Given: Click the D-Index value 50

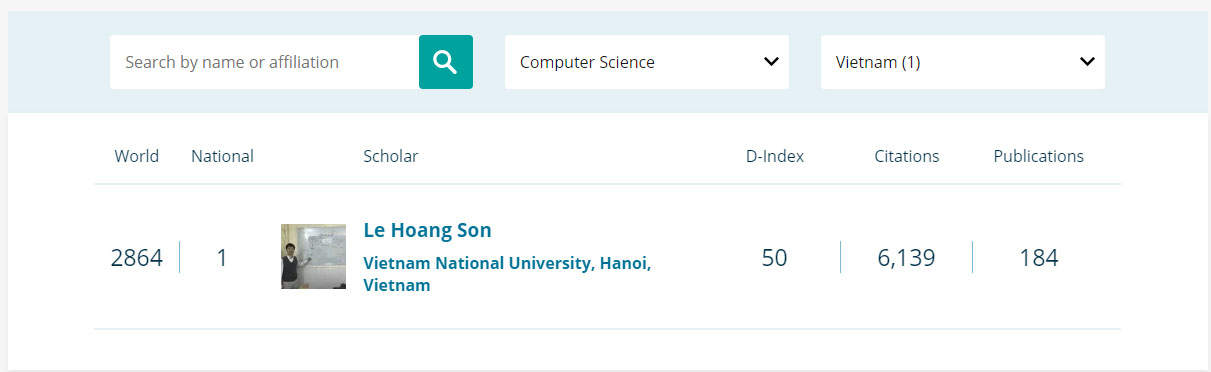Looking at the screenshot, I should pos(775,258).
